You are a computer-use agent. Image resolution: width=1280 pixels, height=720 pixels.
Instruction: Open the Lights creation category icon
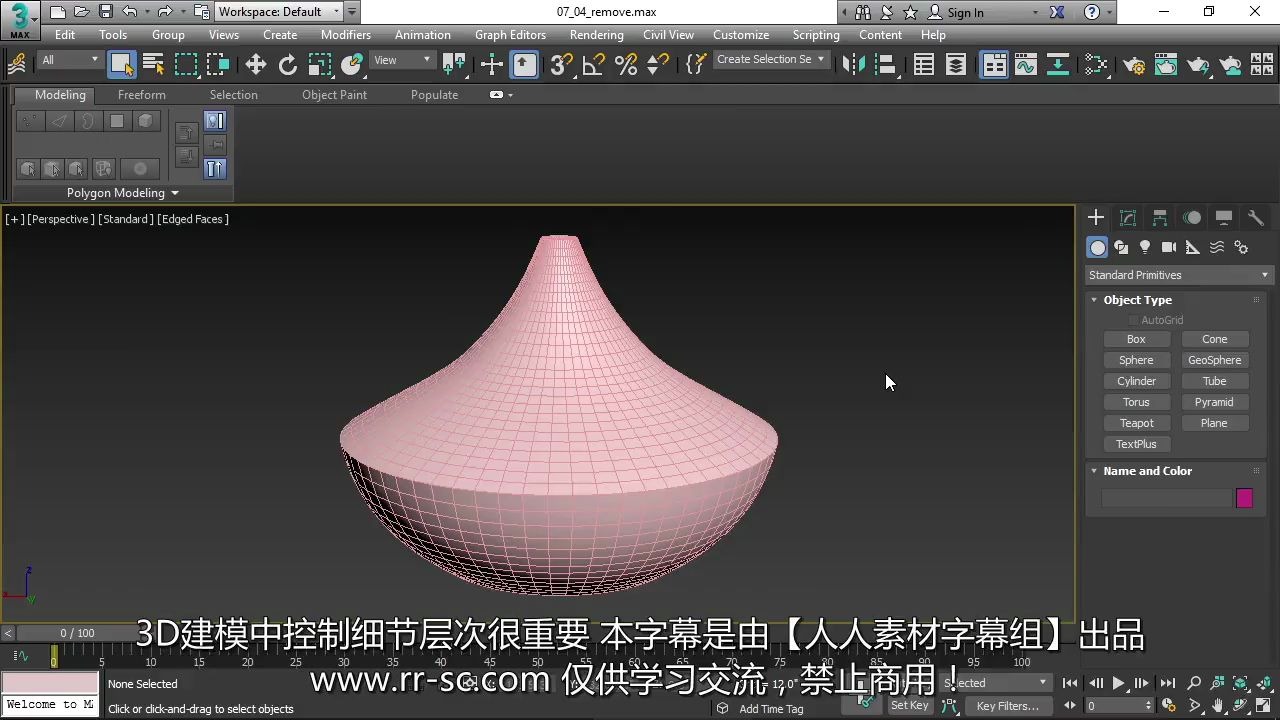pos(1145,247)
